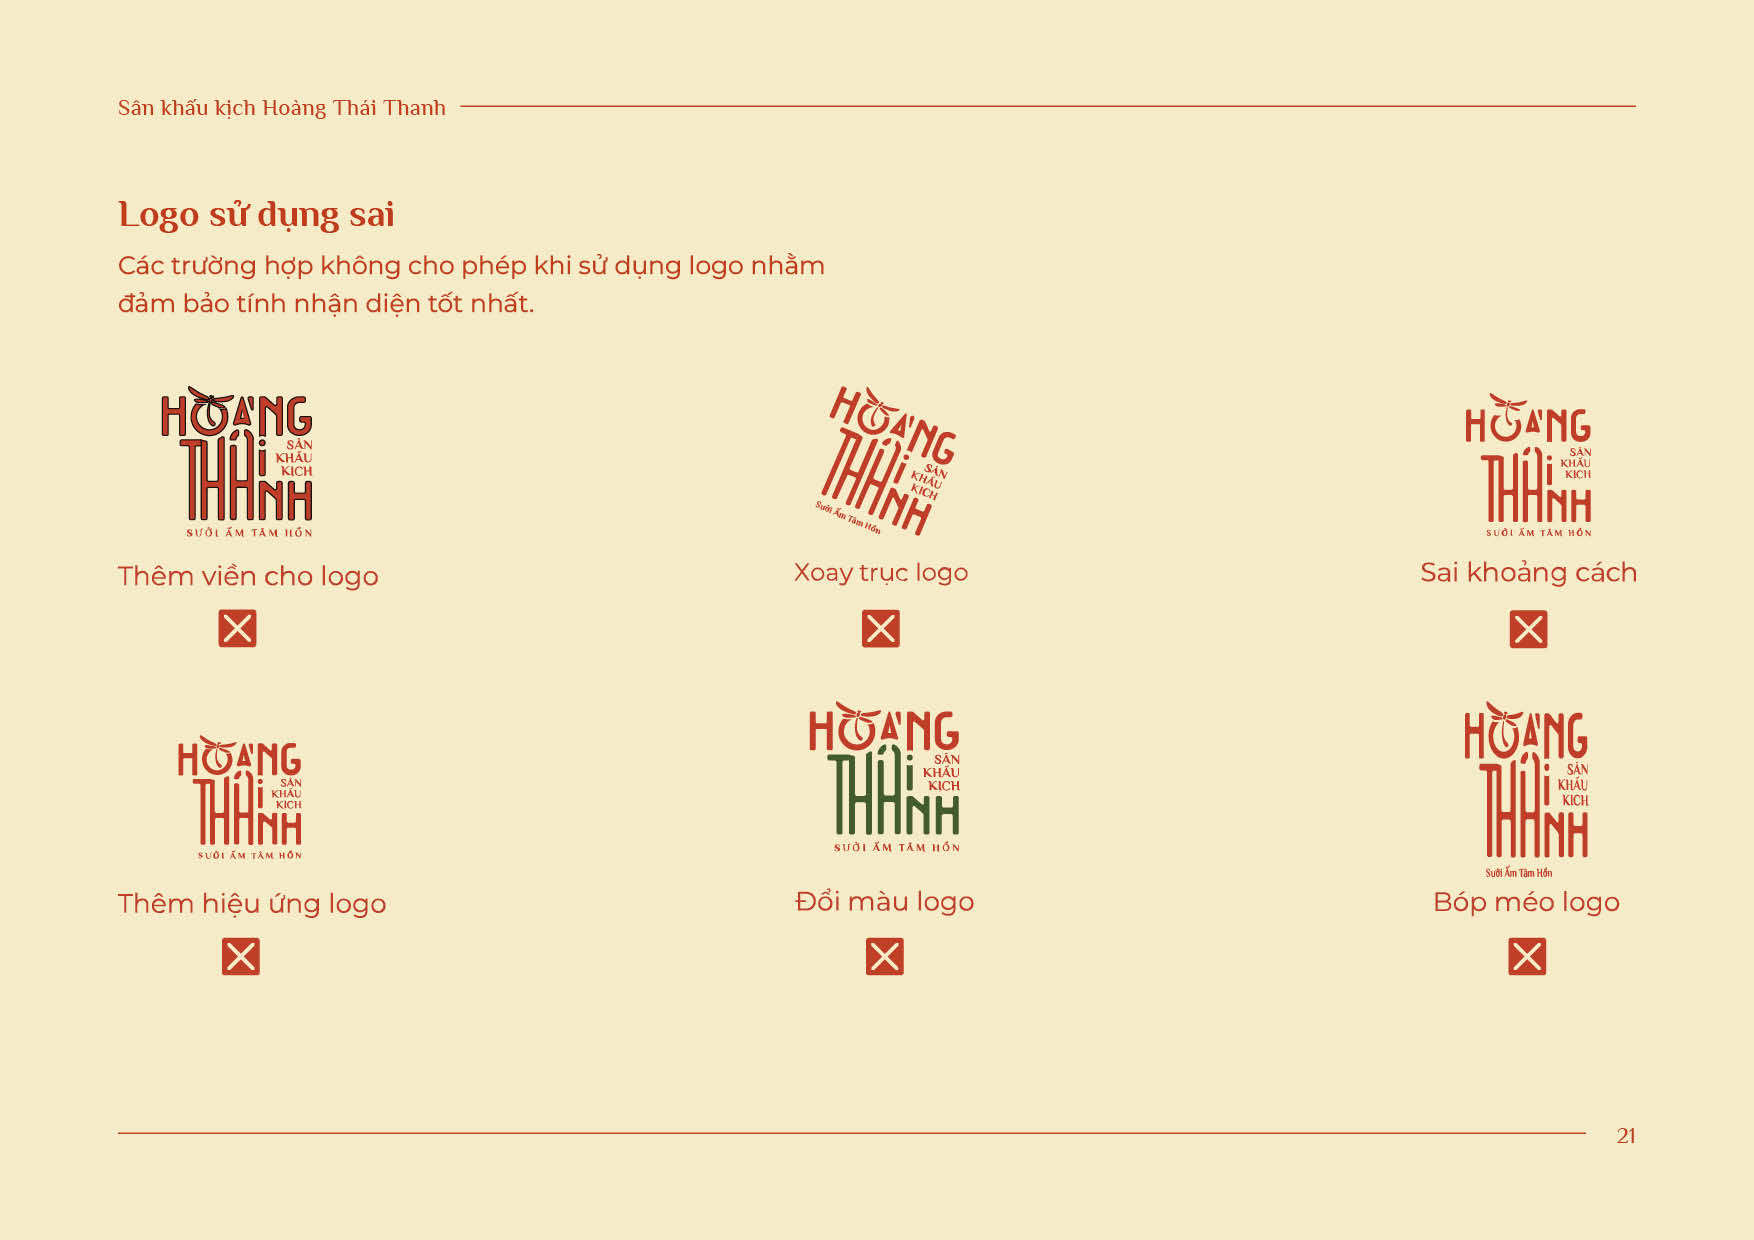Click the caption Sai khoảng cách
This screenshot has width=1754, height=1240.
click(x=1528, y=573)
